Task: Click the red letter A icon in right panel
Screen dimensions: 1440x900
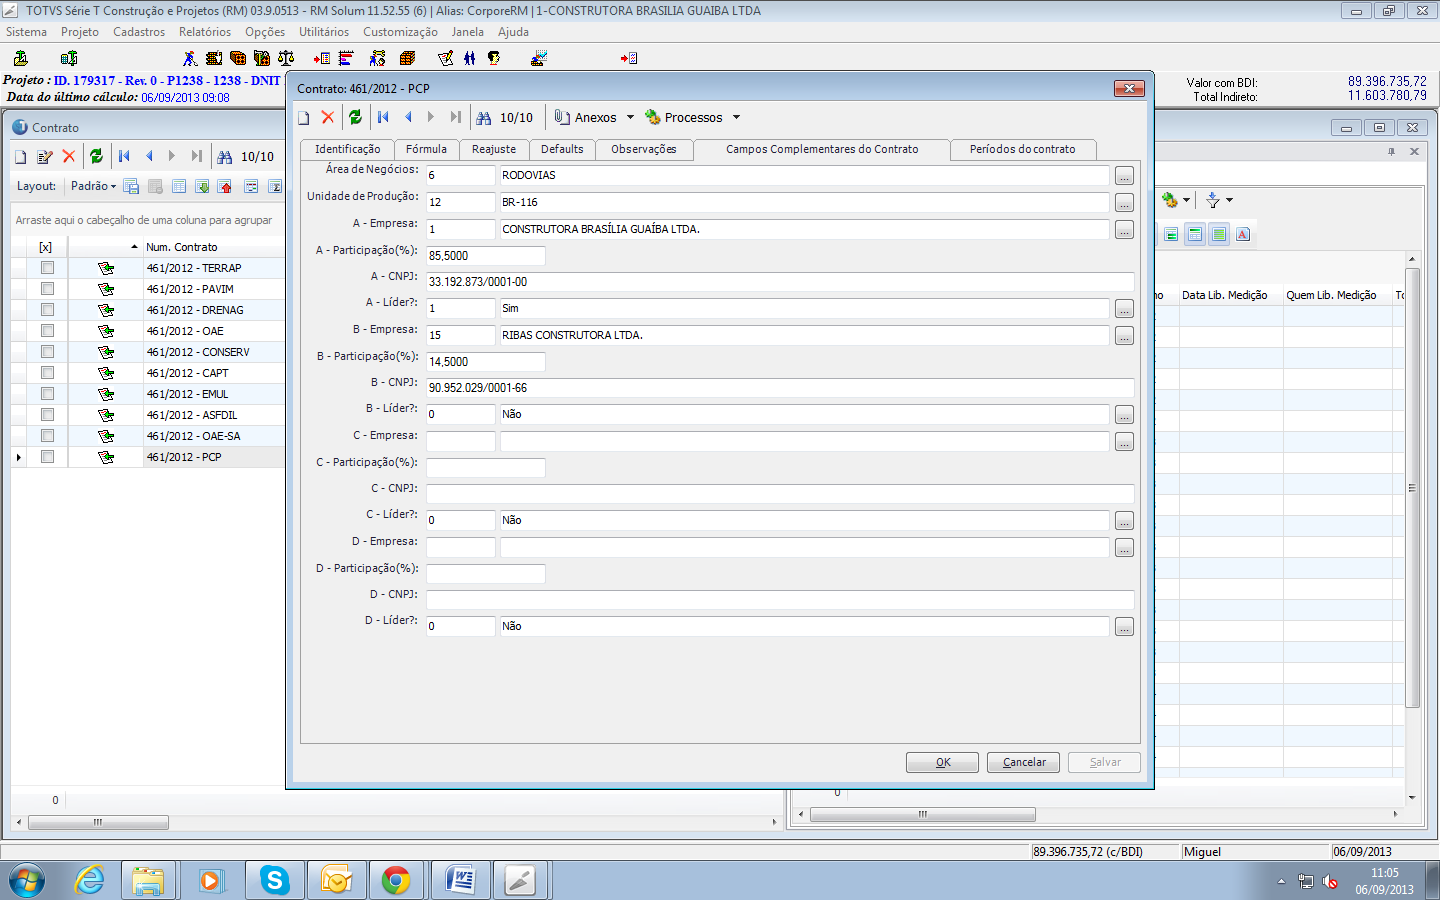Action: point(1243,234)
